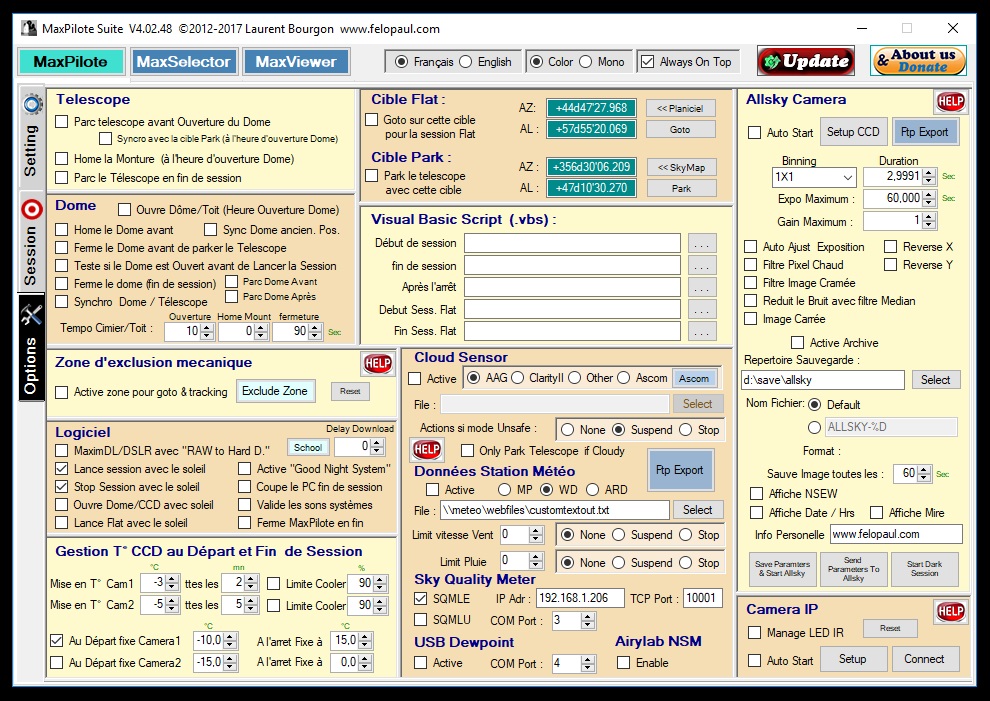Click the Update button with green icon
Screen dimensions: 990x701
[806, 61]
